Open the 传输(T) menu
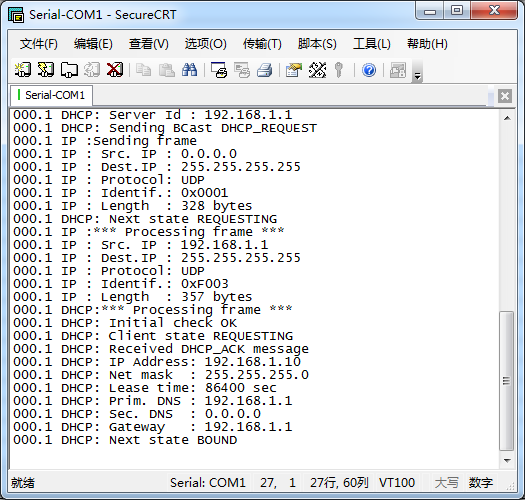This screenshot has height=500, width=525. point(262,44)
